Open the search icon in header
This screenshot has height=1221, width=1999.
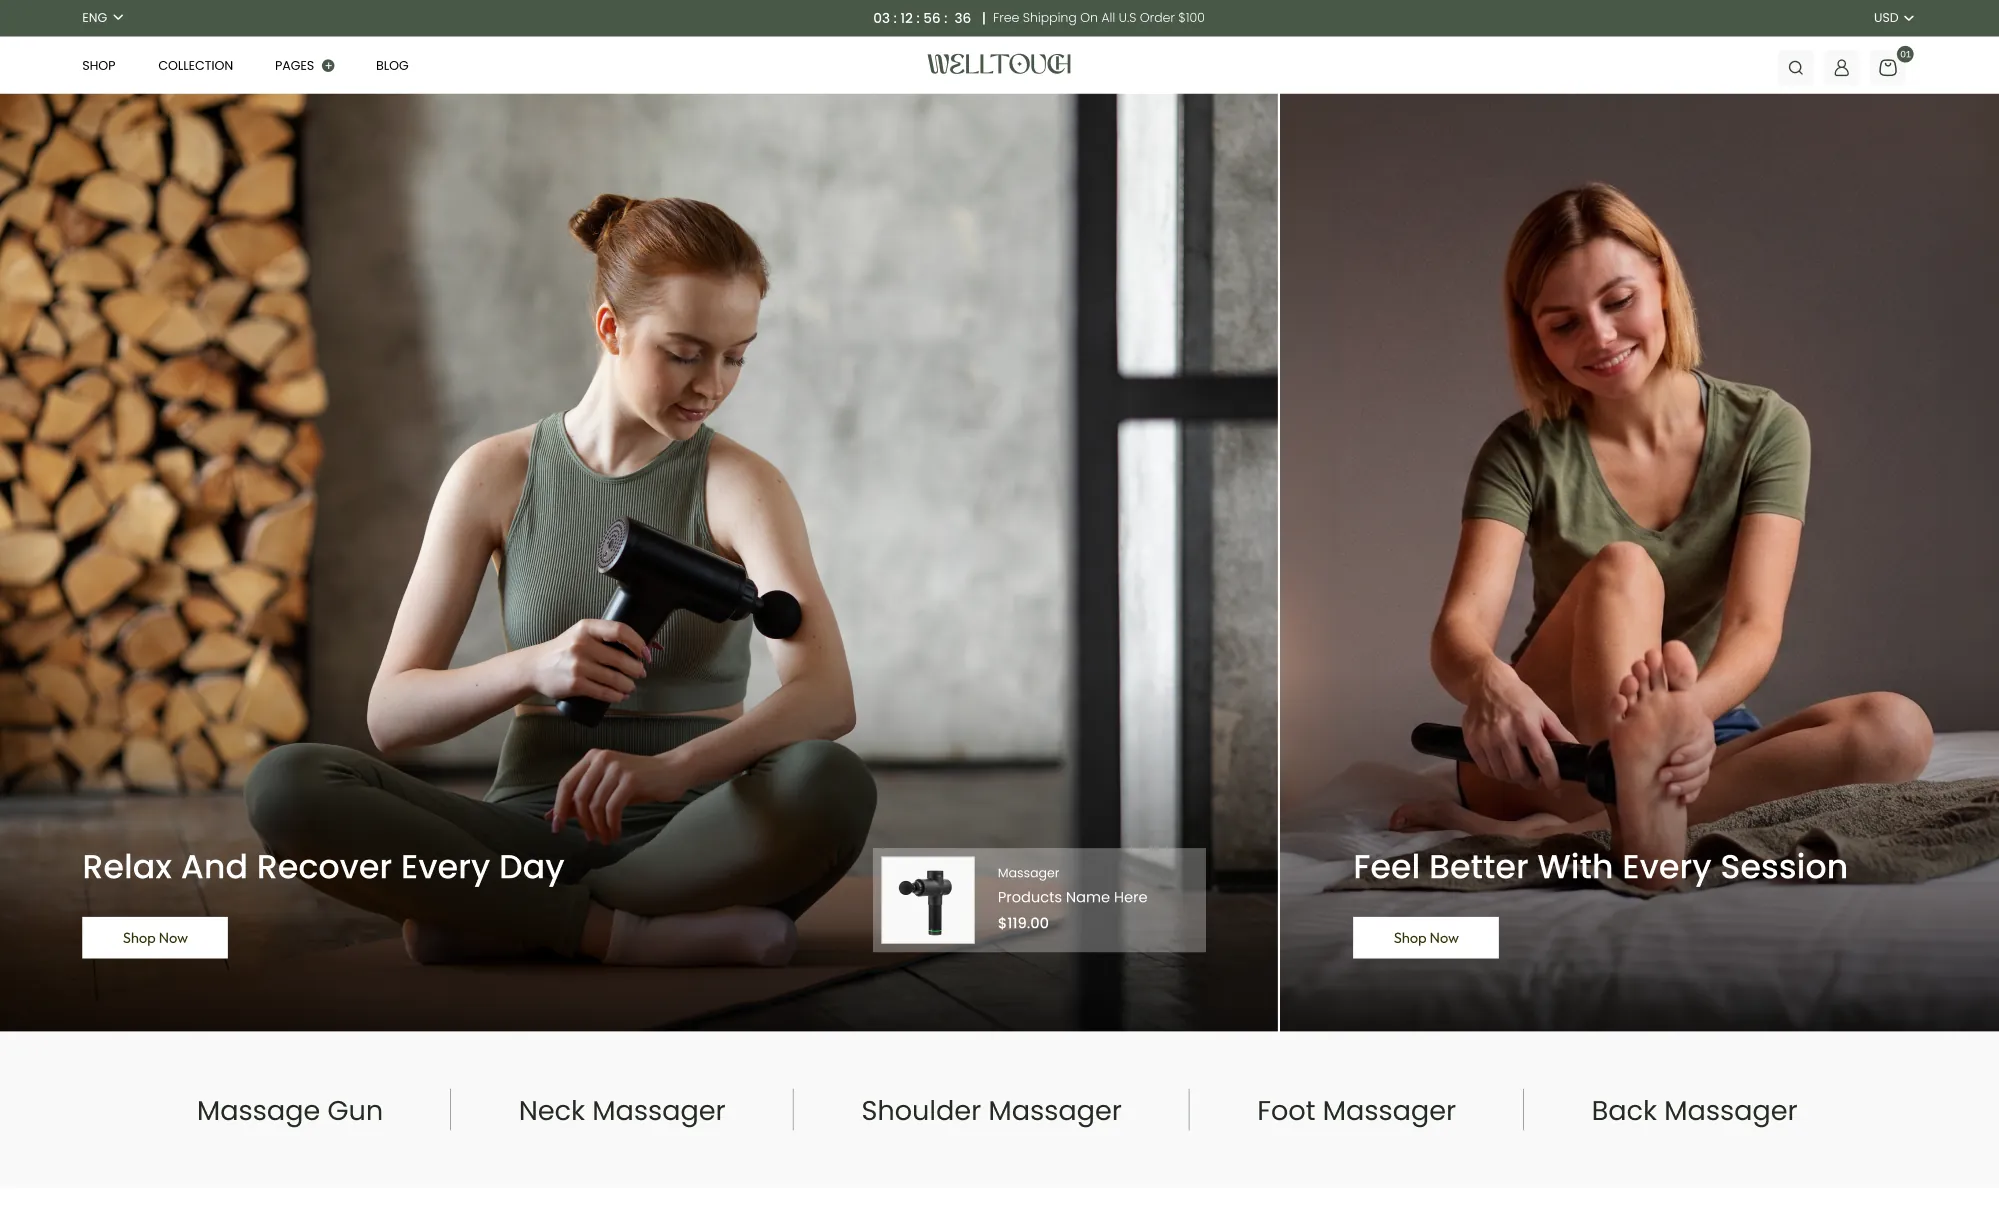(1795, 68)
